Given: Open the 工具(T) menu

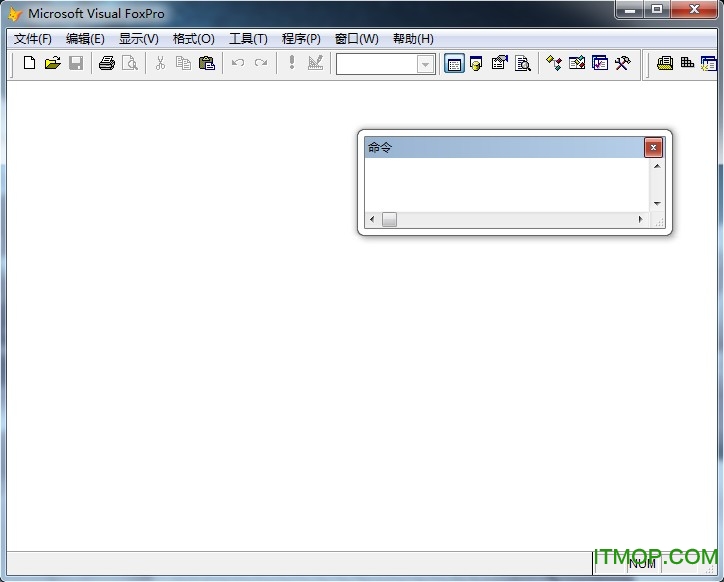Looking at the screenshot, I should tap(248, 39).
